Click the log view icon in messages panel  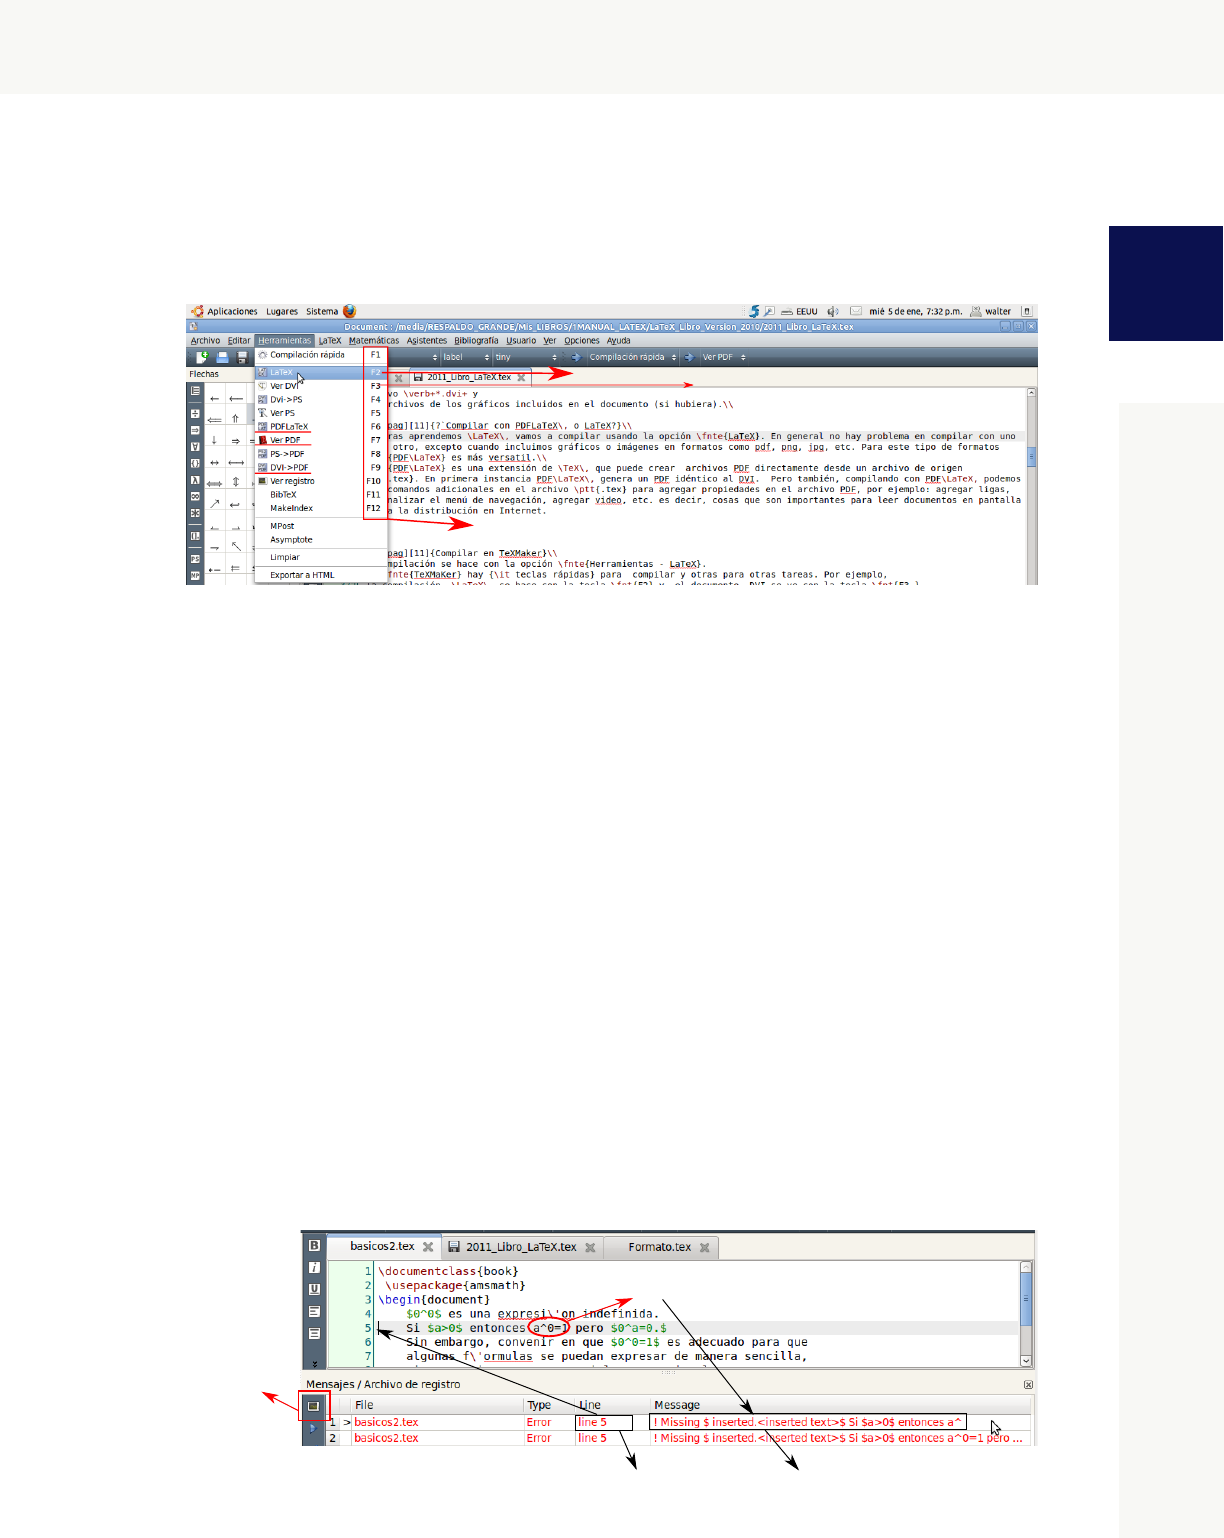point(313,1406)
